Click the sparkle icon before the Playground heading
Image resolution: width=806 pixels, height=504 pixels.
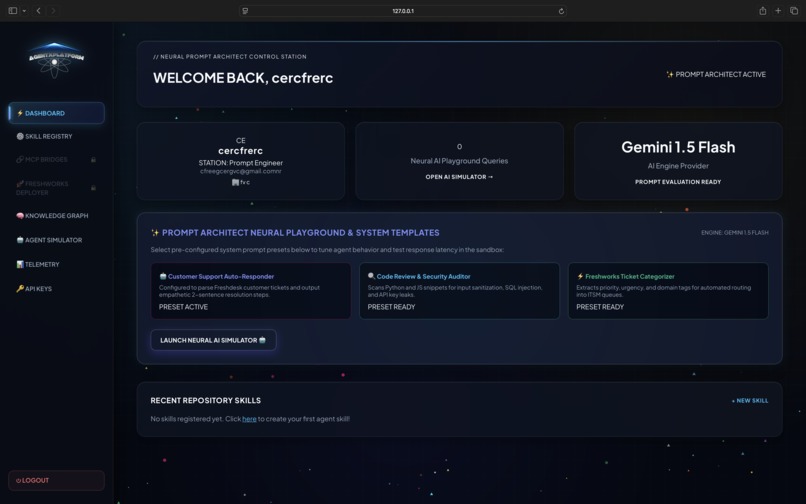pyautogui.click(x=155, y=233)
